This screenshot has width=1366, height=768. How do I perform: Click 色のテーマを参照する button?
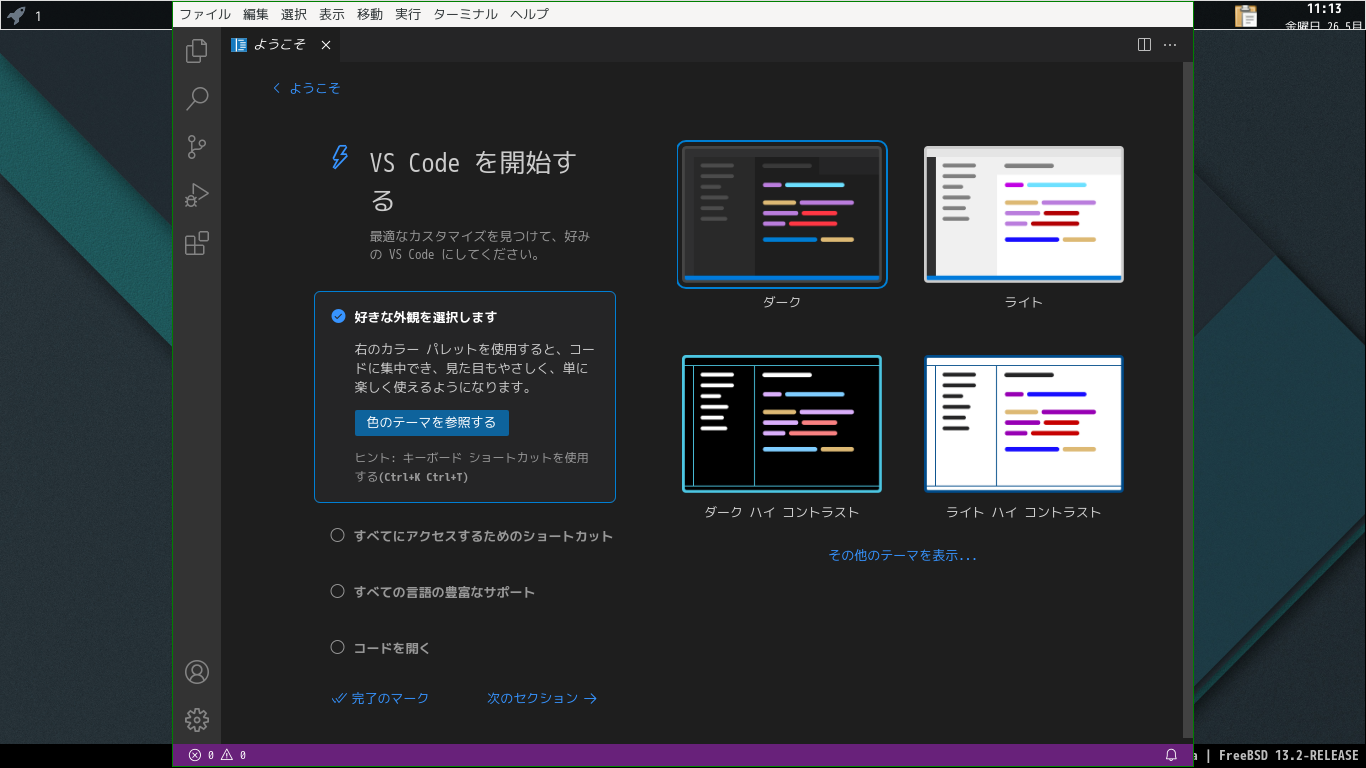click(432, 422)
